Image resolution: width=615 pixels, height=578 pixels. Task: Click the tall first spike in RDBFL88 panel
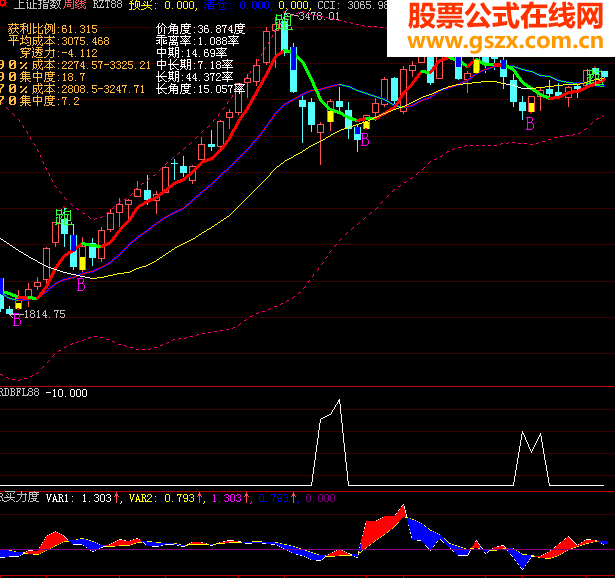click(330, 442)
